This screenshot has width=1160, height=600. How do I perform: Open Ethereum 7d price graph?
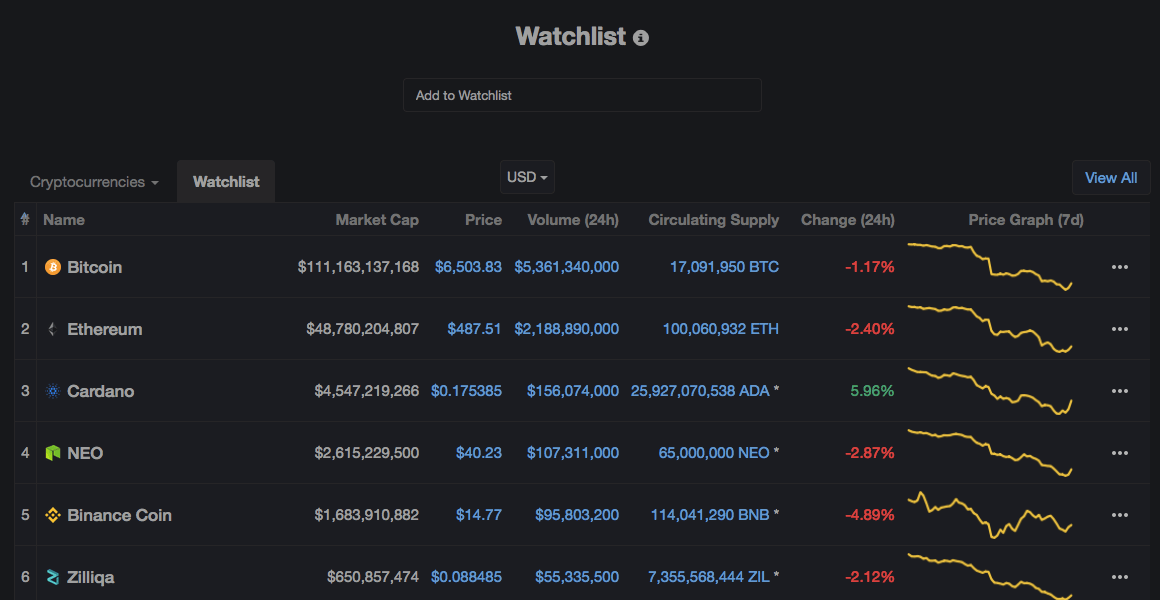pos(990,328)
